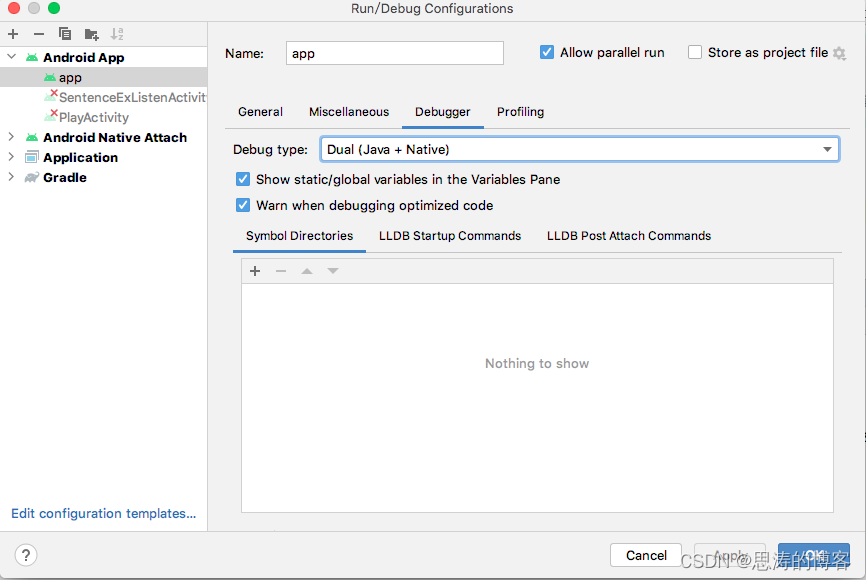
Task: Add a new run configuration
Action: coord(13,34)
